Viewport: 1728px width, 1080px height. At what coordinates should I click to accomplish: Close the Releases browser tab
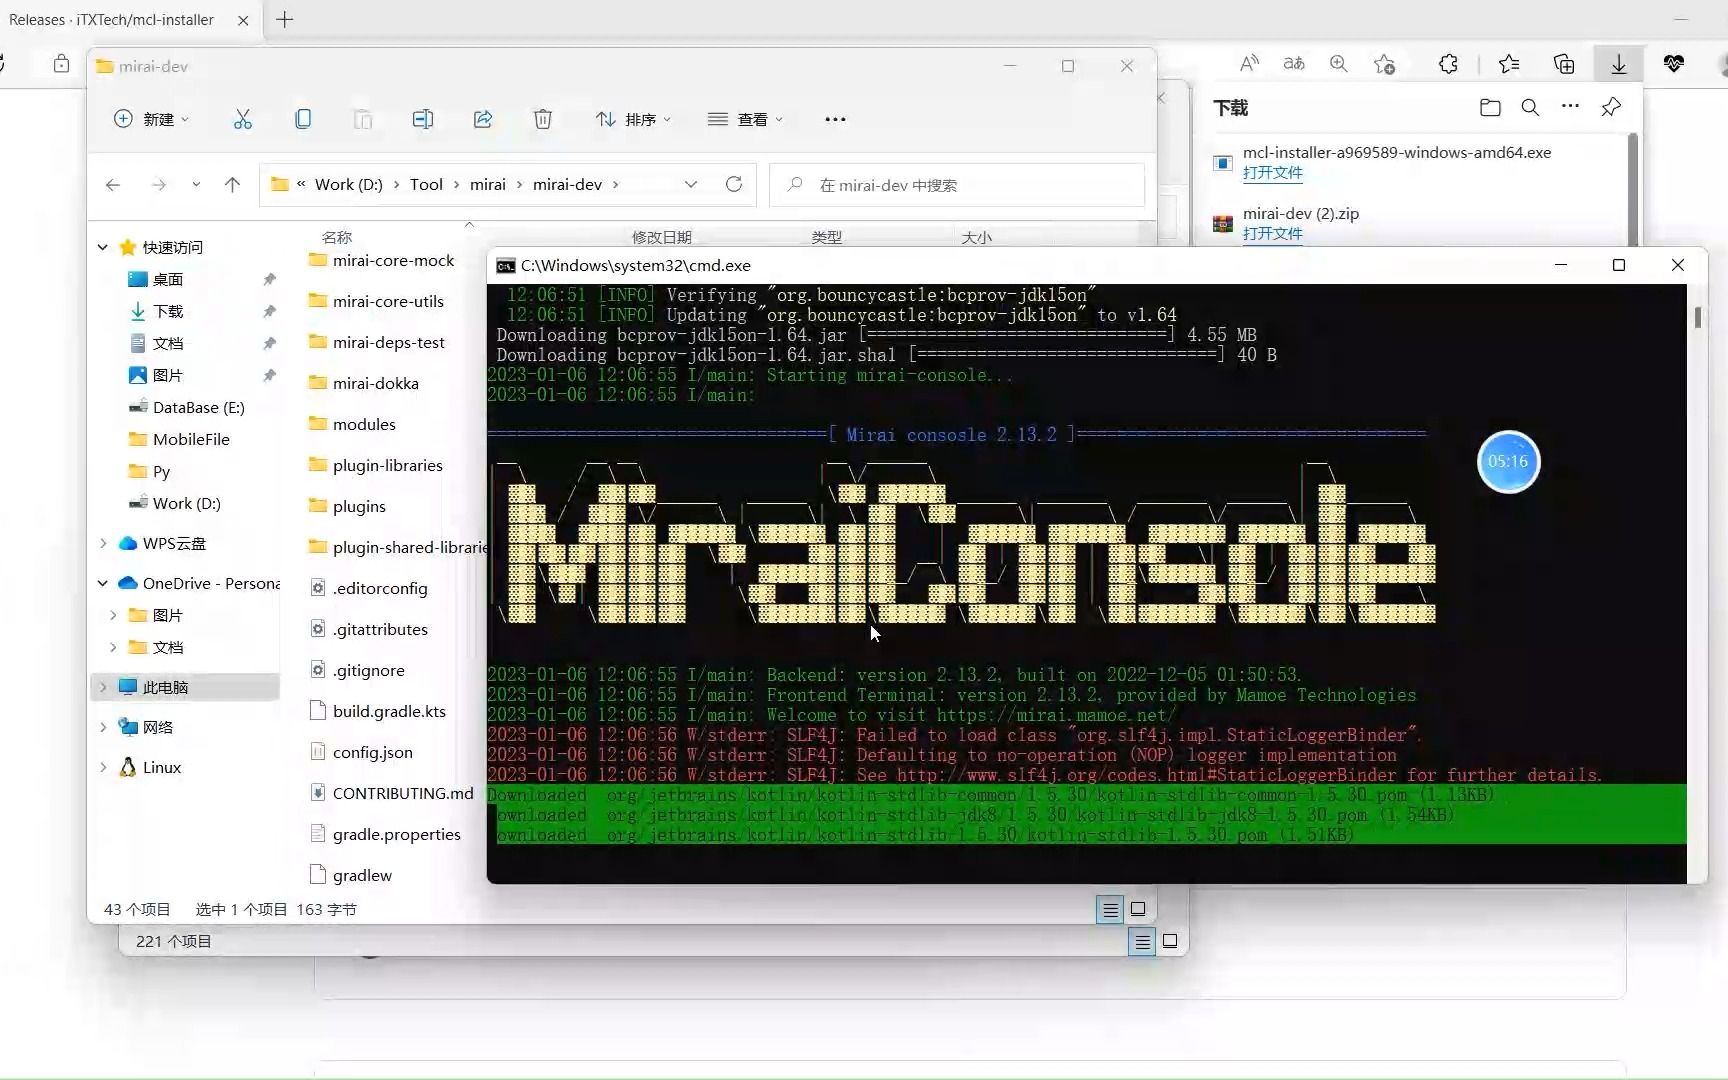(243, 19)
